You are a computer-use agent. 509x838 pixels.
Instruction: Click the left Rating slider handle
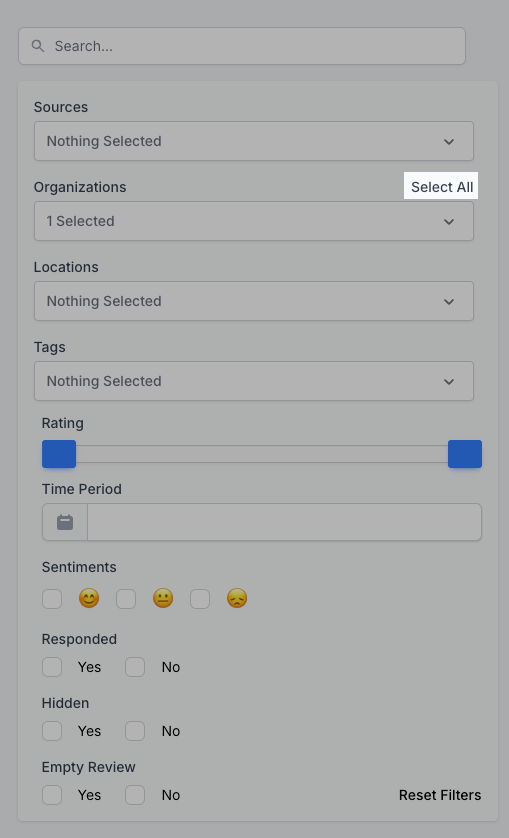click(x=59, y=454)
